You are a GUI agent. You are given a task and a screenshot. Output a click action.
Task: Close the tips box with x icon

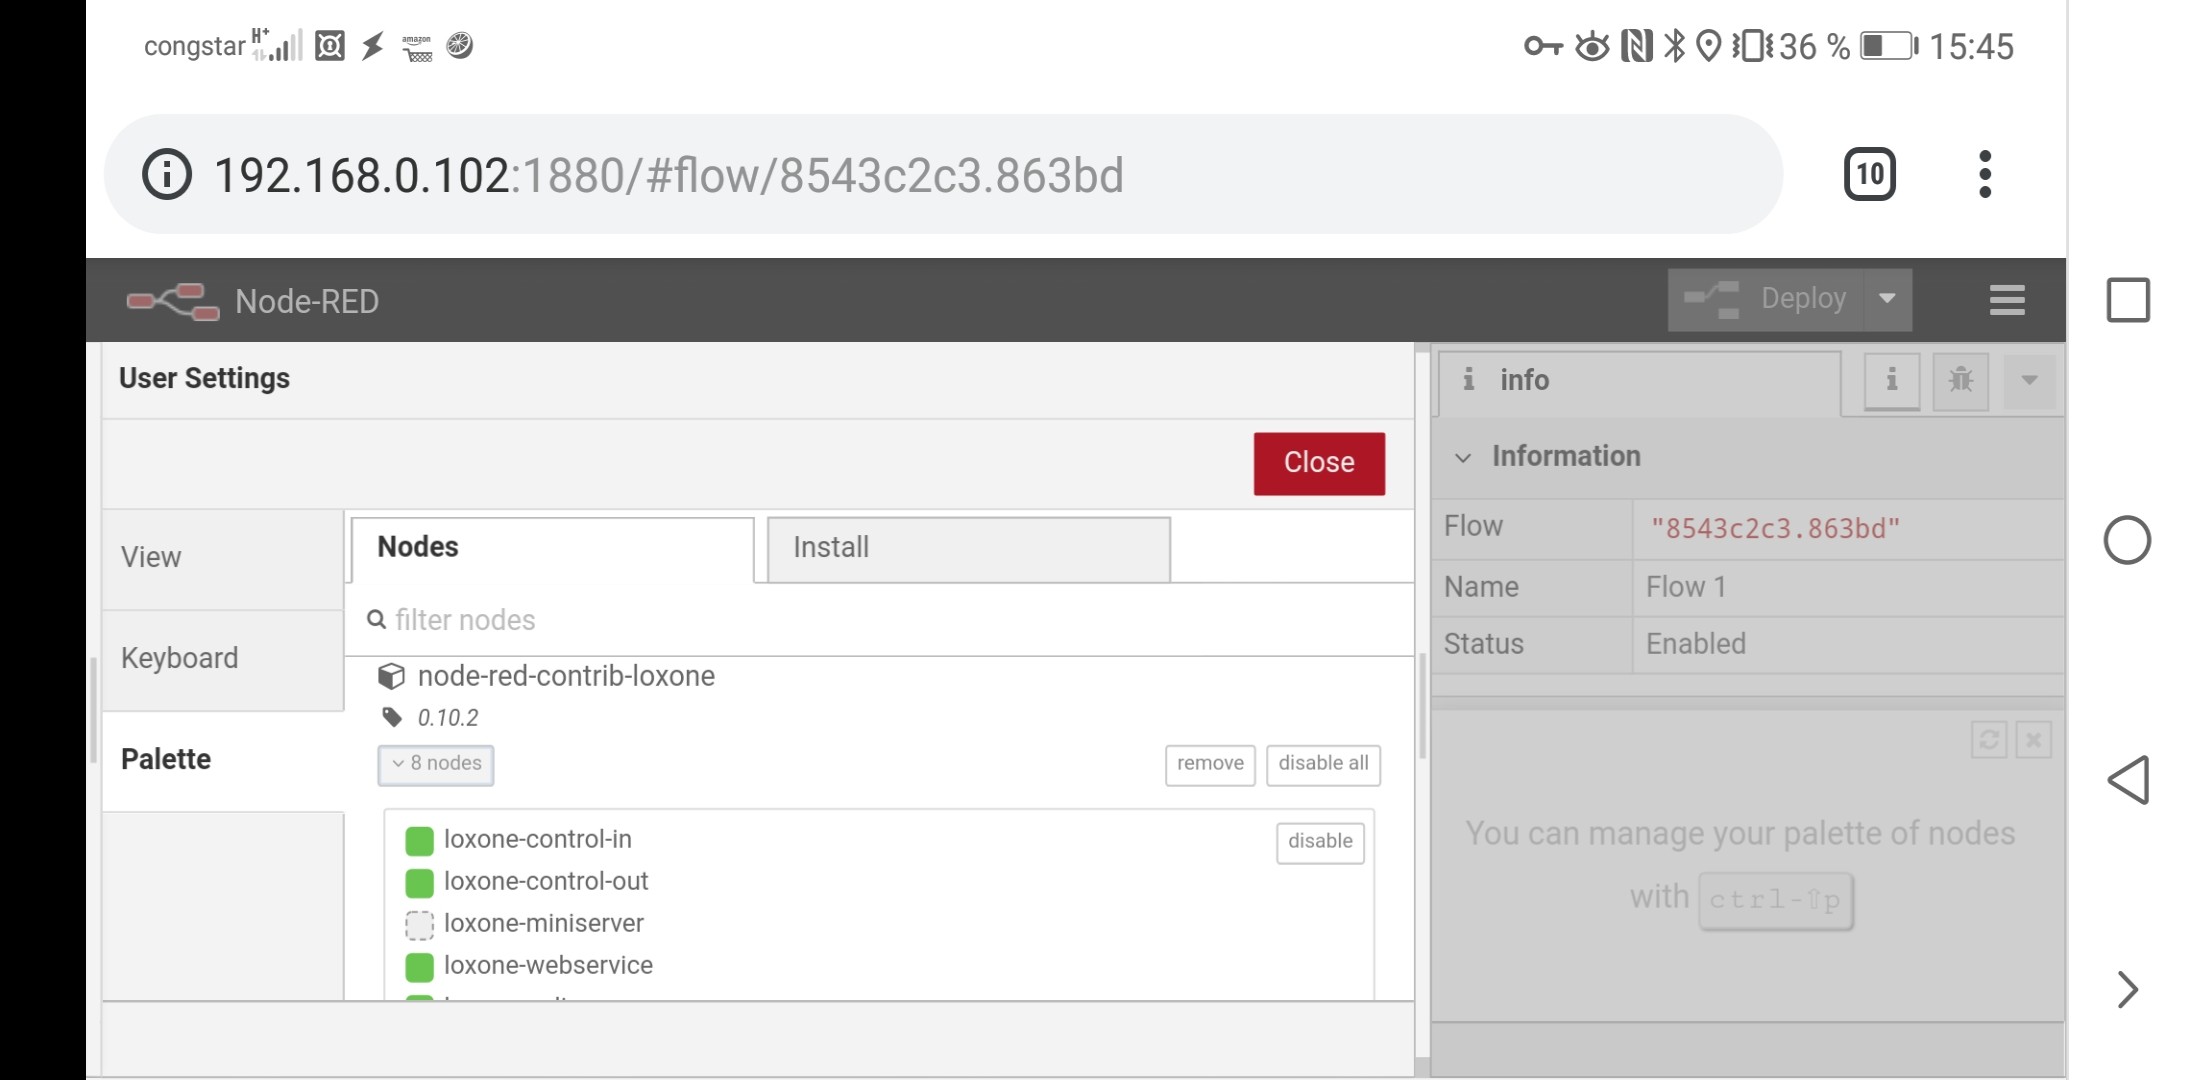click(x=2033, y=740)
